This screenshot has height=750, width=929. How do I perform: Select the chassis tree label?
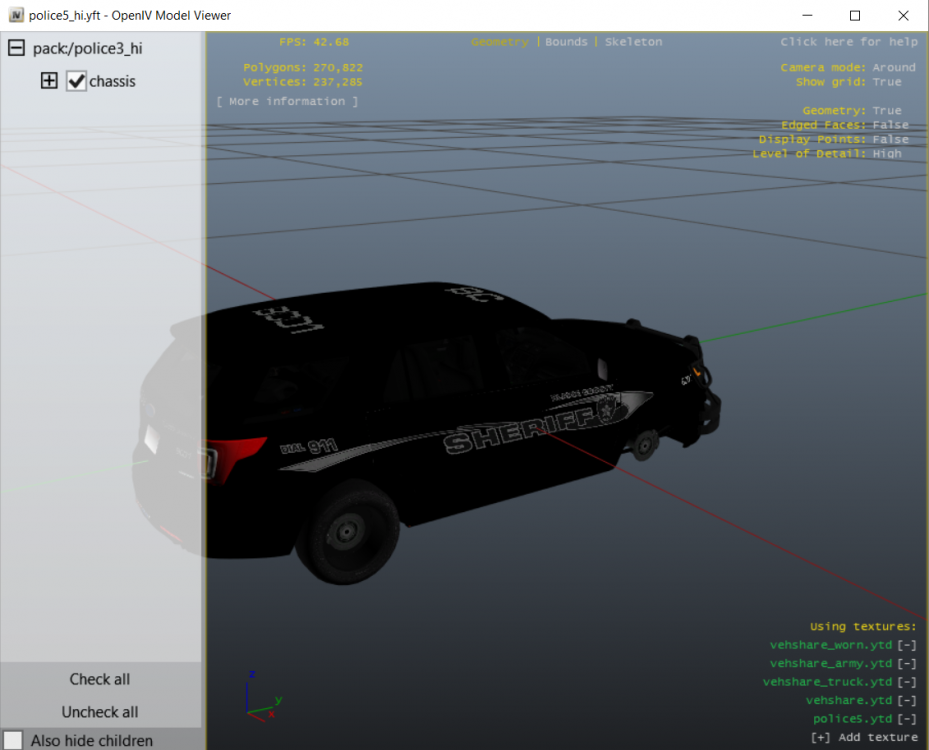(112, 81)
